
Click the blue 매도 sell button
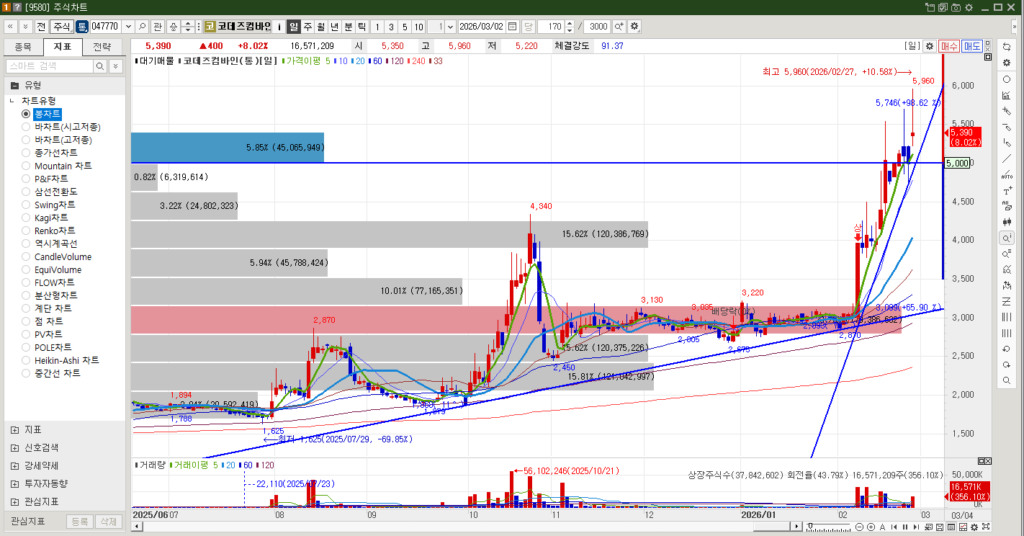pyautogui.click(x=971, y=46)
